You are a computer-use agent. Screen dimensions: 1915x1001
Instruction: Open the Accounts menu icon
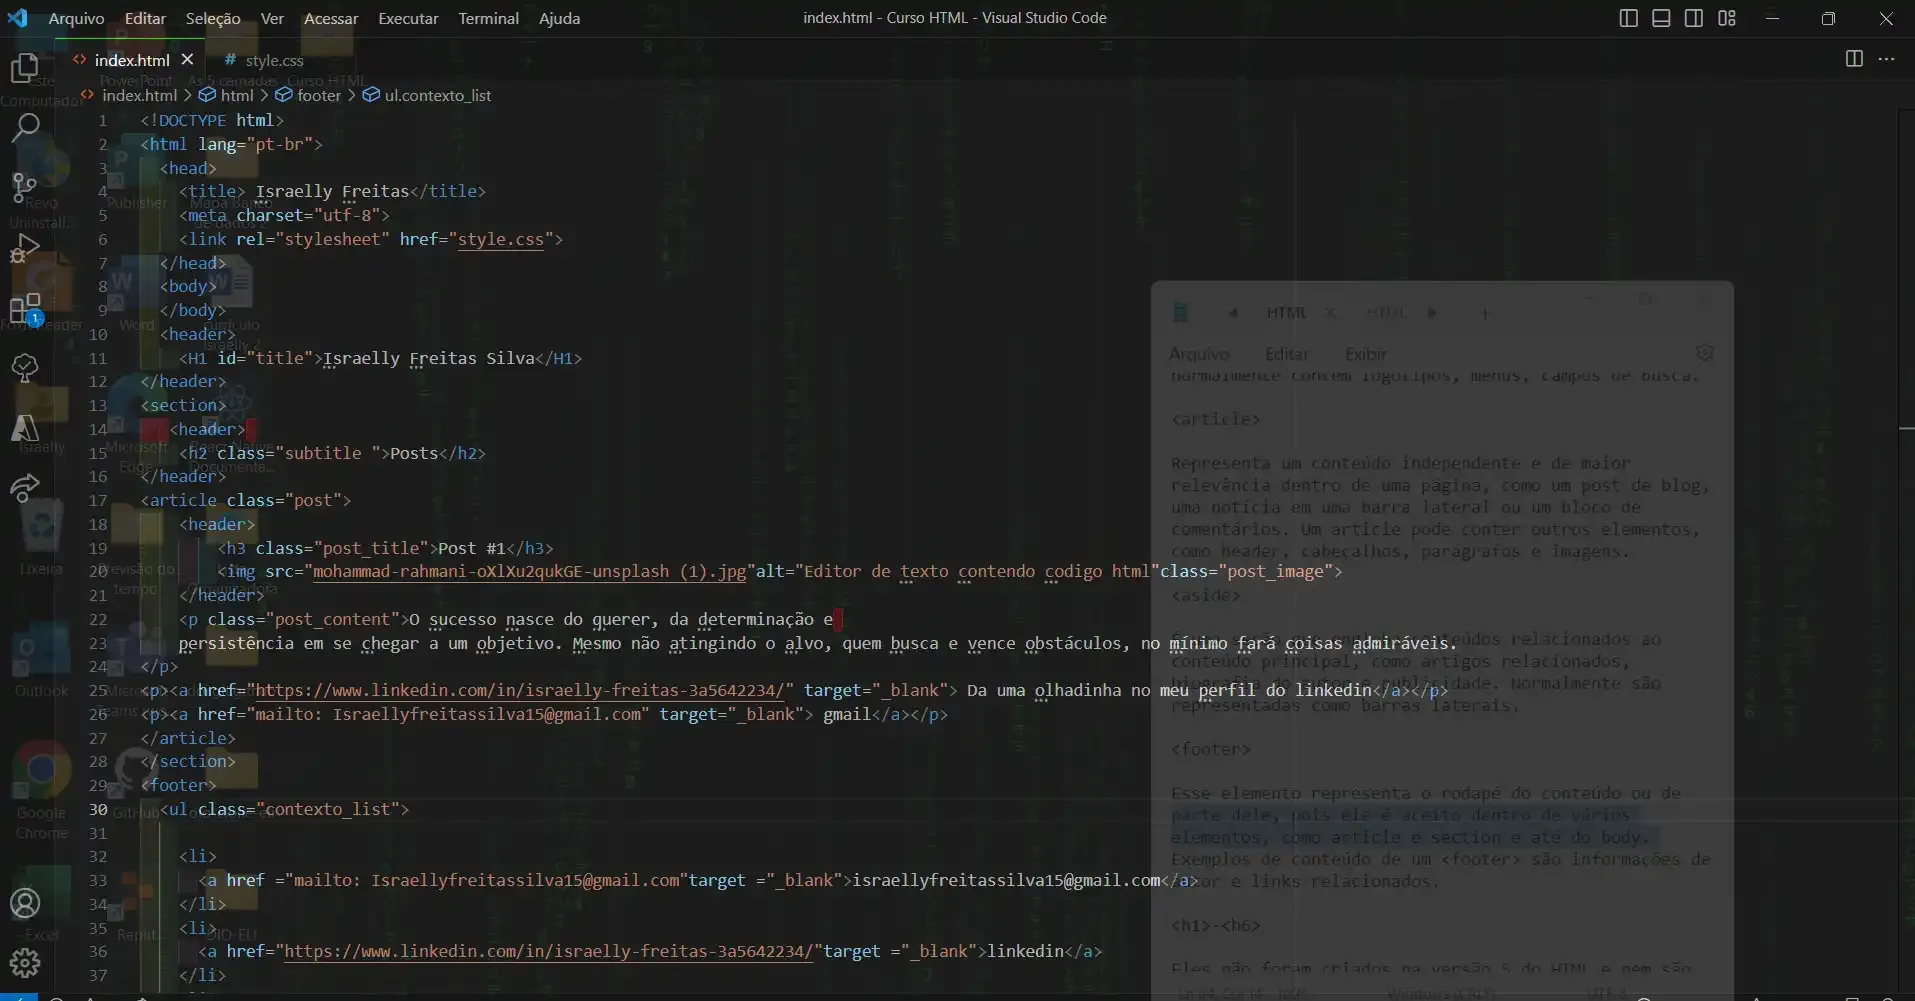[x=24, y=904]
